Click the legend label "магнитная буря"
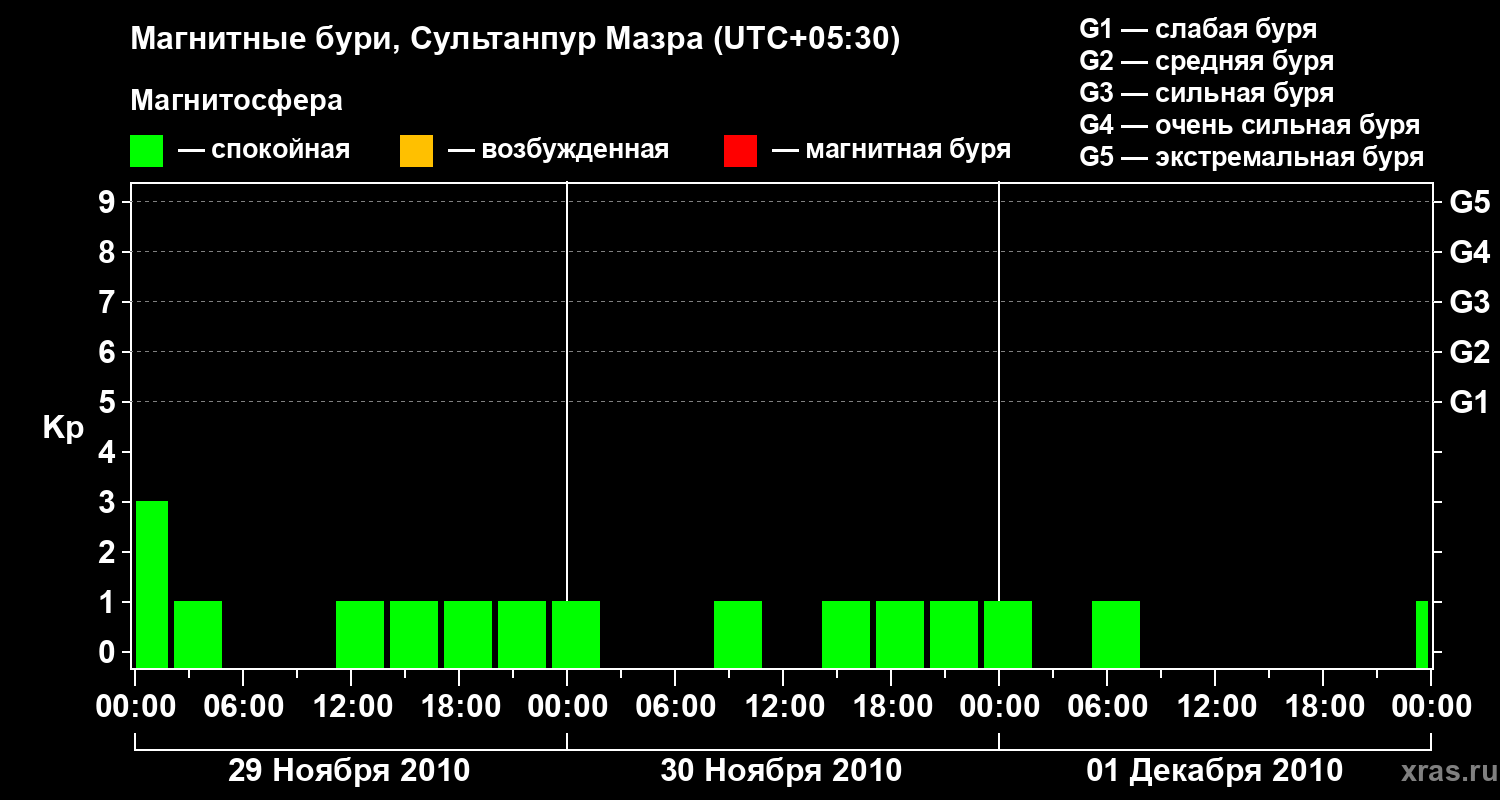The width and height of the screenshot is (1500, 800). point(908,151)
